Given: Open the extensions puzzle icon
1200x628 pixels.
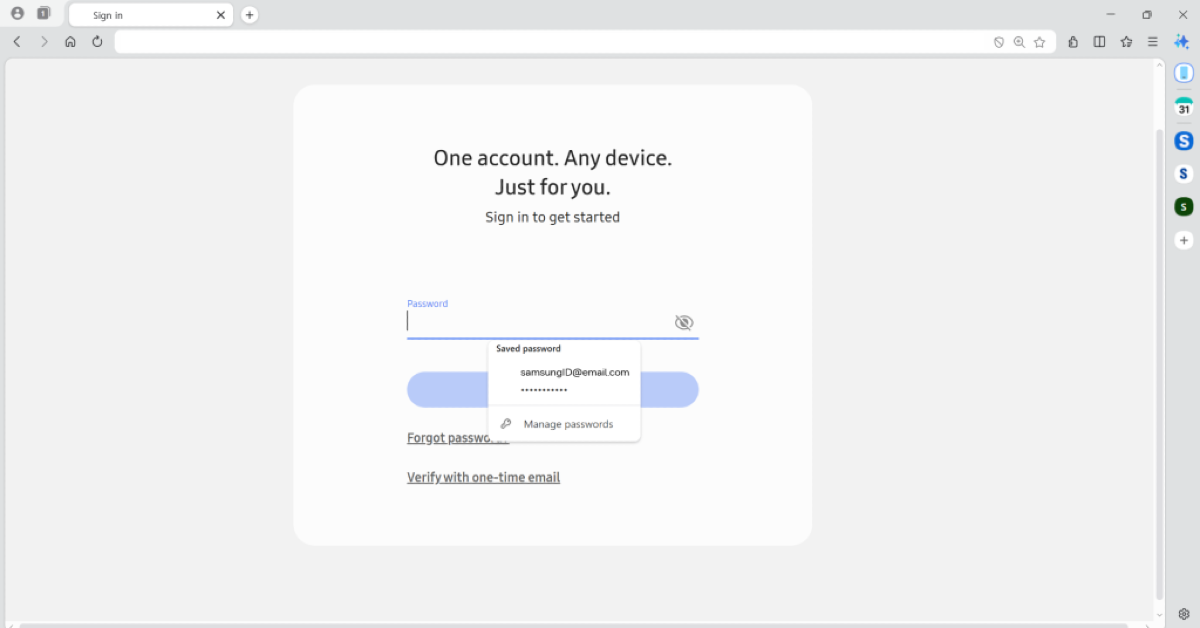Looking at the screenshot, I should tap(1073, 42).
